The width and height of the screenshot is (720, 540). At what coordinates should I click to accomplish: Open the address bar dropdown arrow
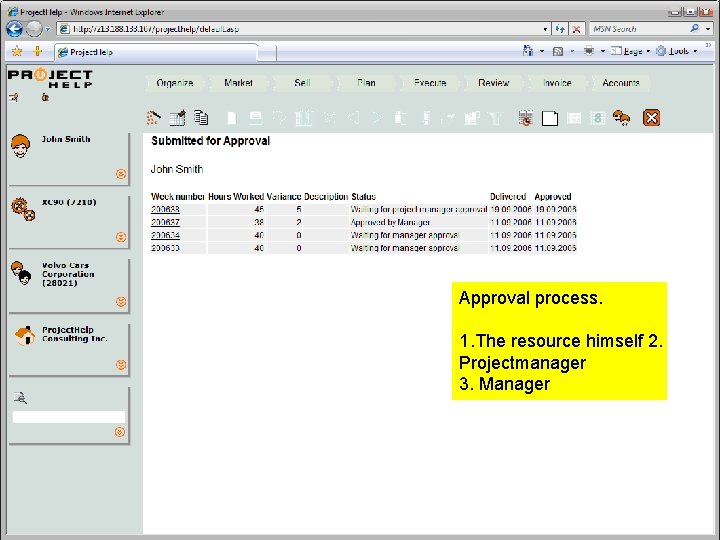coord(545,29)
